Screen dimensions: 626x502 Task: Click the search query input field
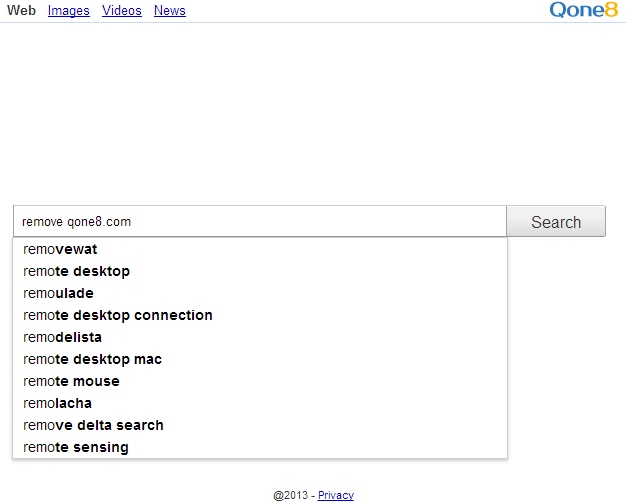(259, 222)
